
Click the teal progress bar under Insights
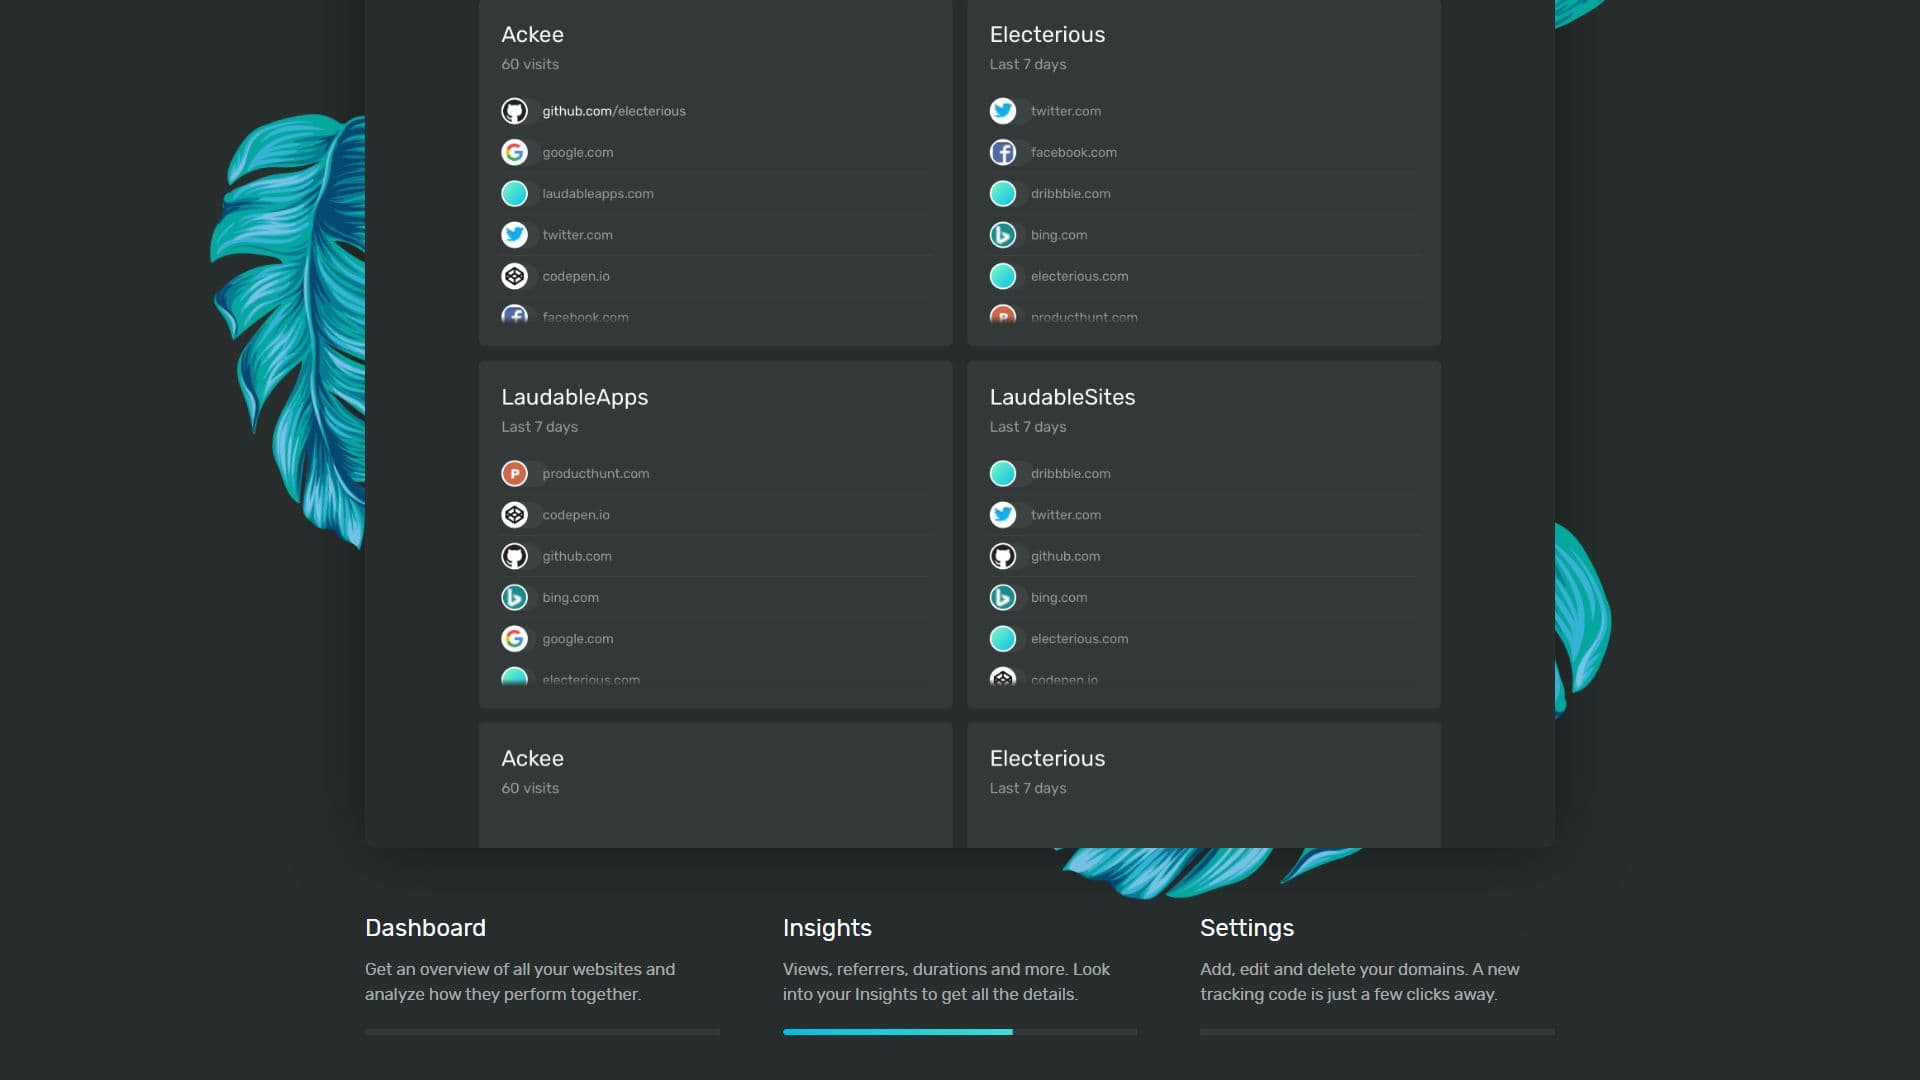(898, 1032)
